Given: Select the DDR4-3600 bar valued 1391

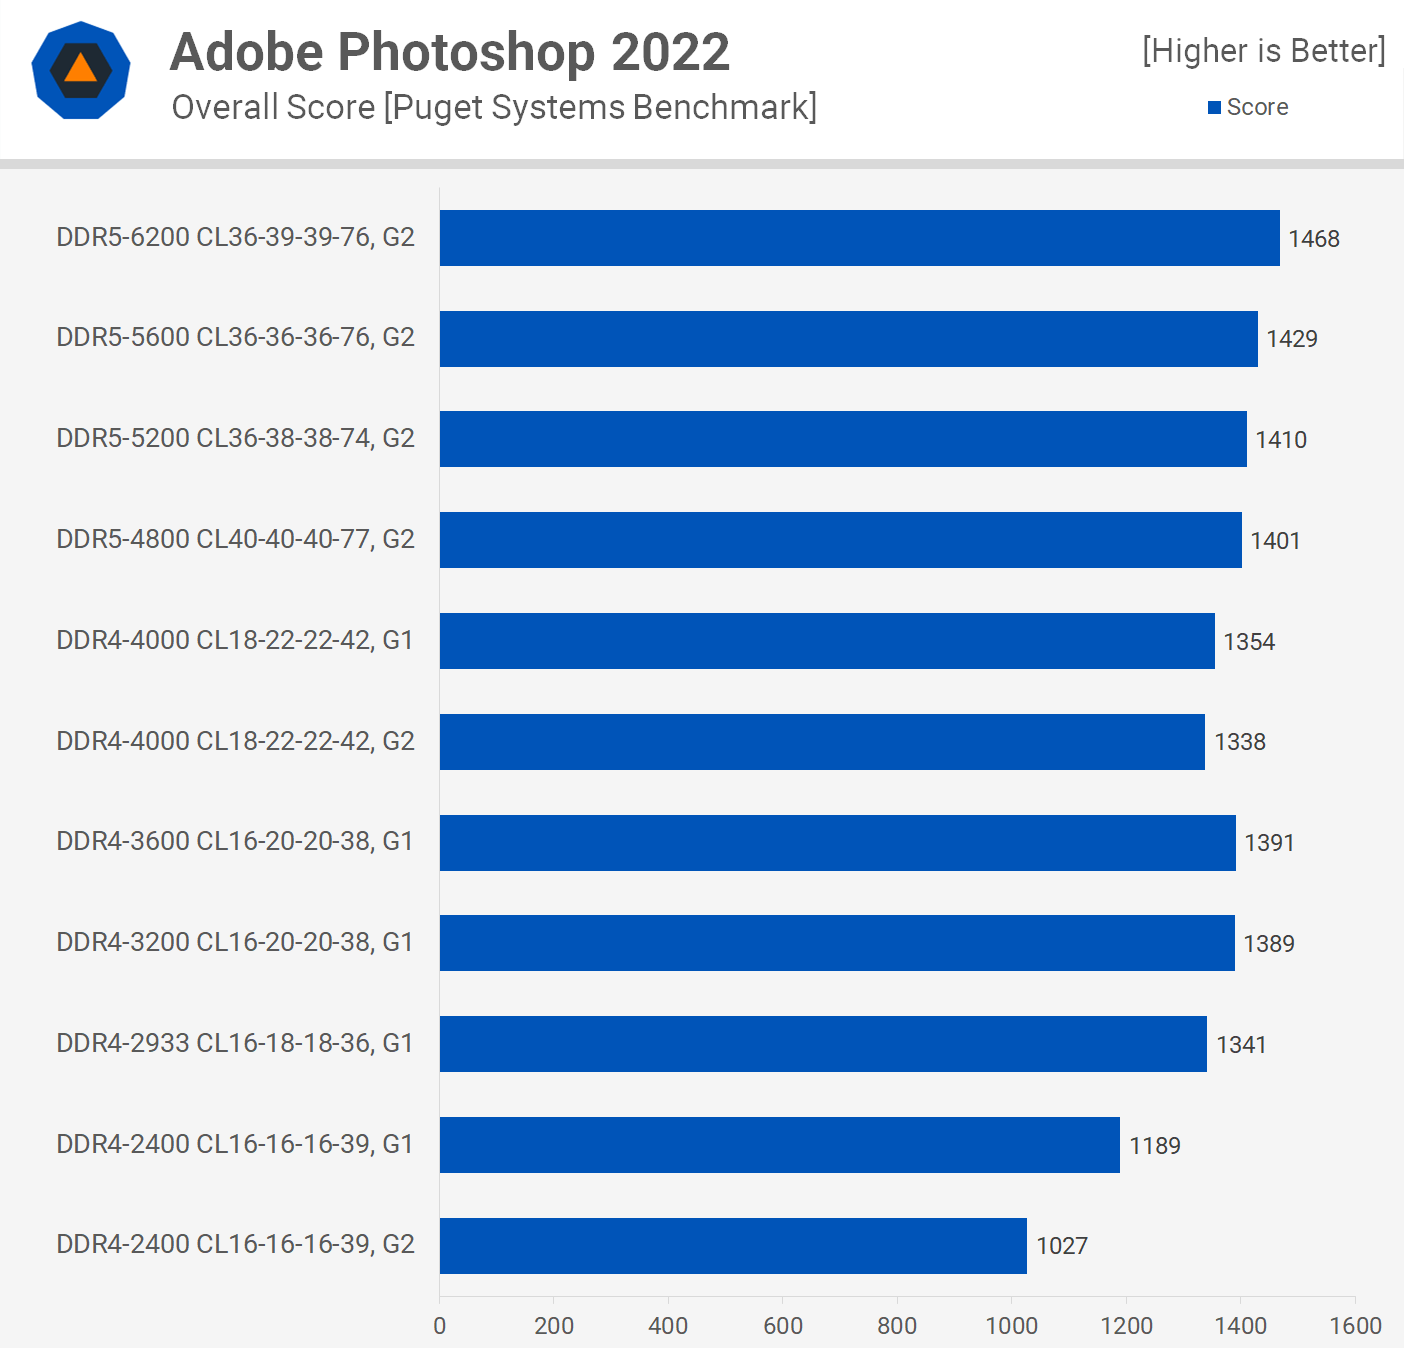Looking at the screenshot, I should tap(837, 843).
